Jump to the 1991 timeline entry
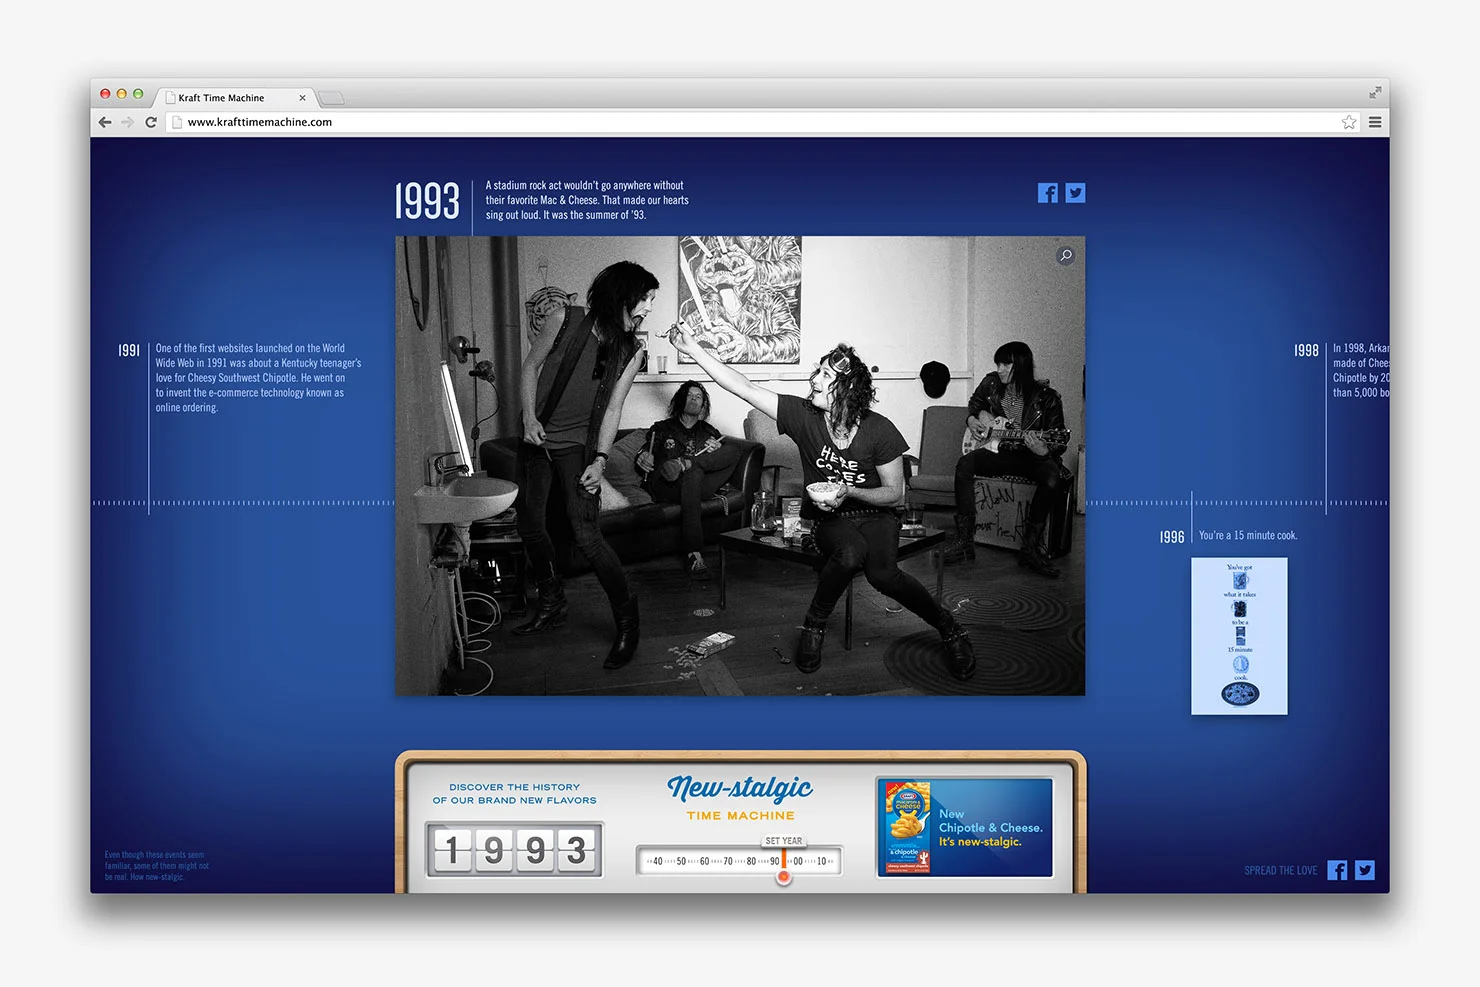1480x987 pixels. point(129,350)
